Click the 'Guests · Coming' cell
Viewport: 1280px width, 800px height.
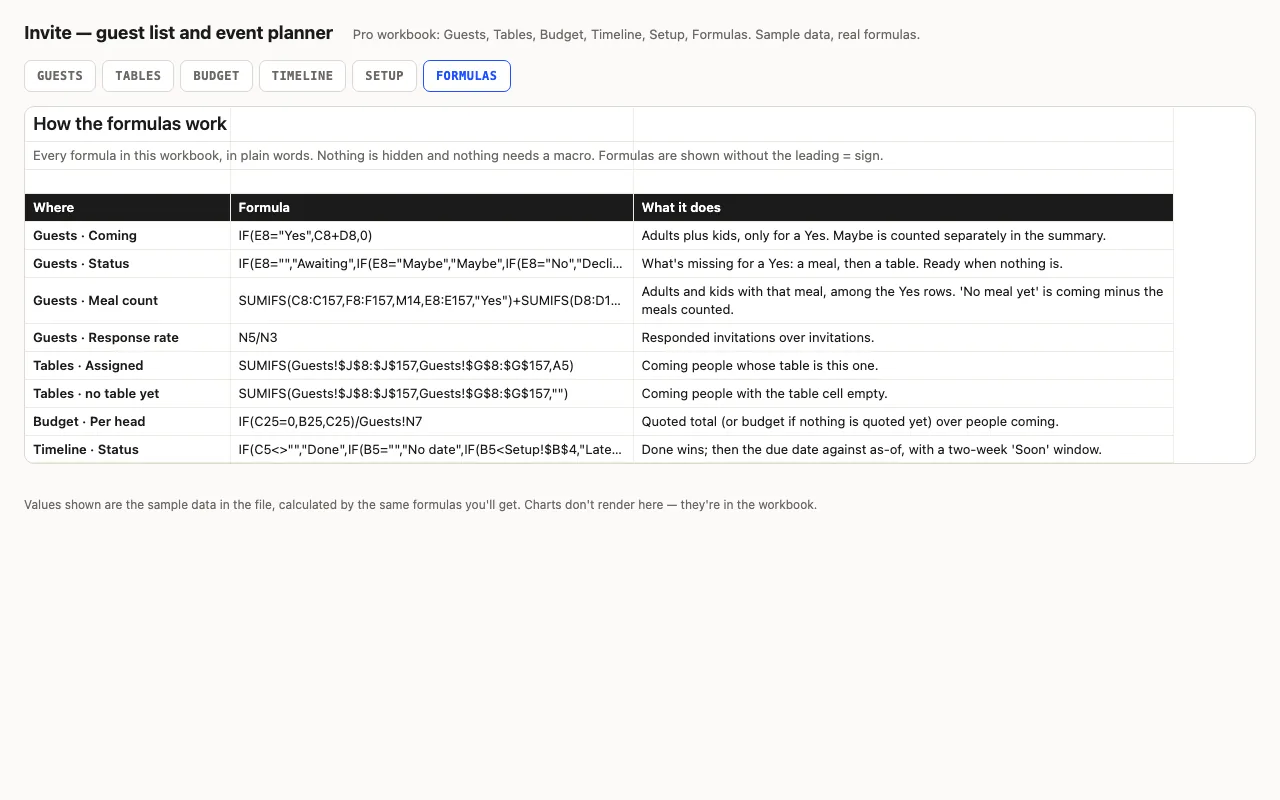point(128,236)
